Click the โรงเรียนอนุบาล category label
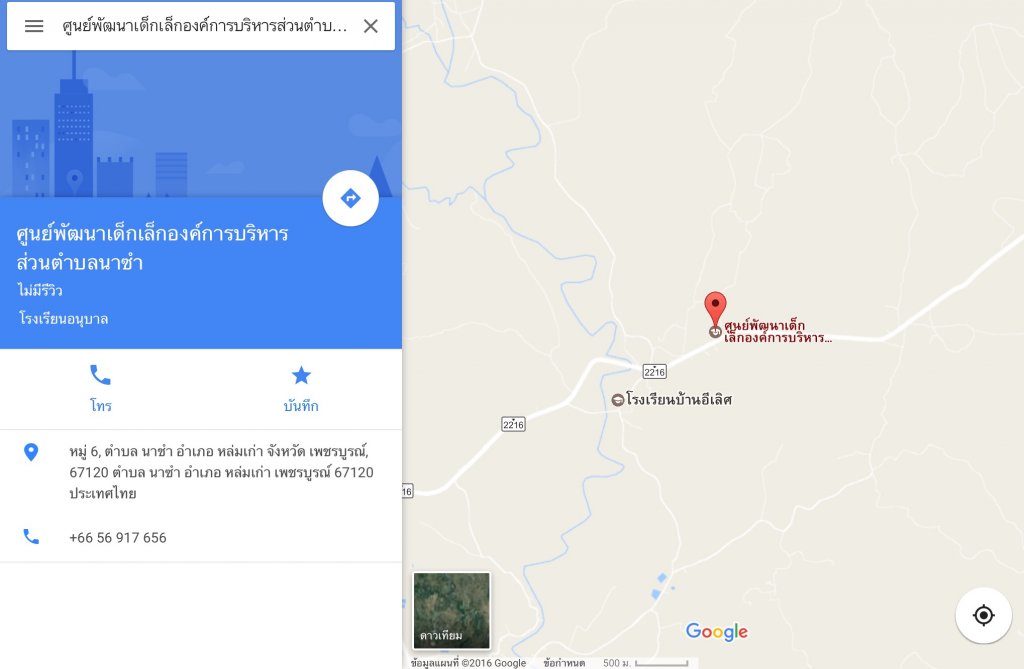The height and width of the screenshot is (669, 1024). click(x=63, y=319)
